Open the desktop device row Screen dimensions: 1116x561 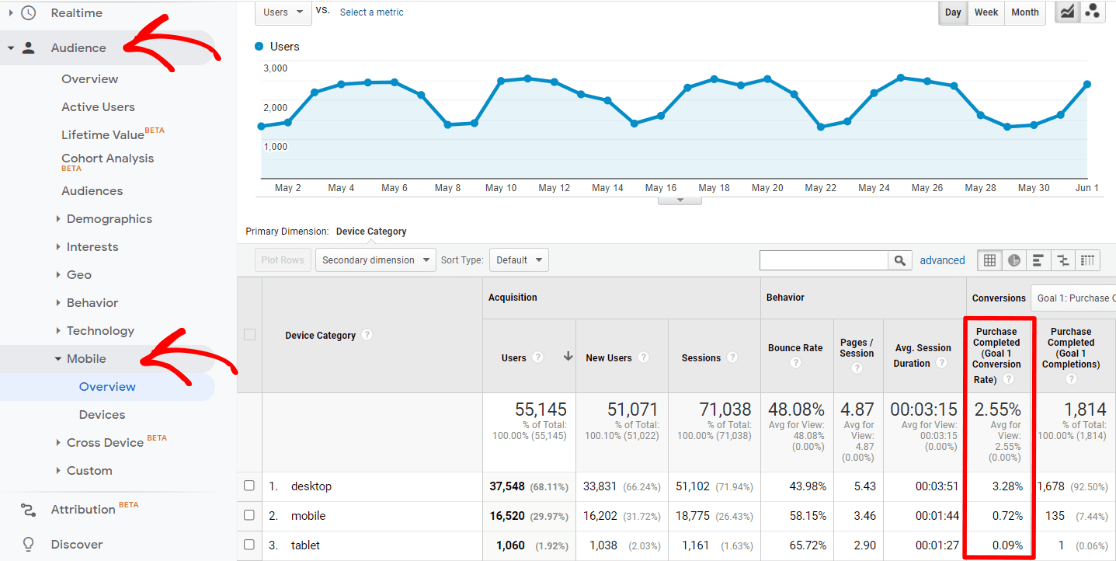311,486
